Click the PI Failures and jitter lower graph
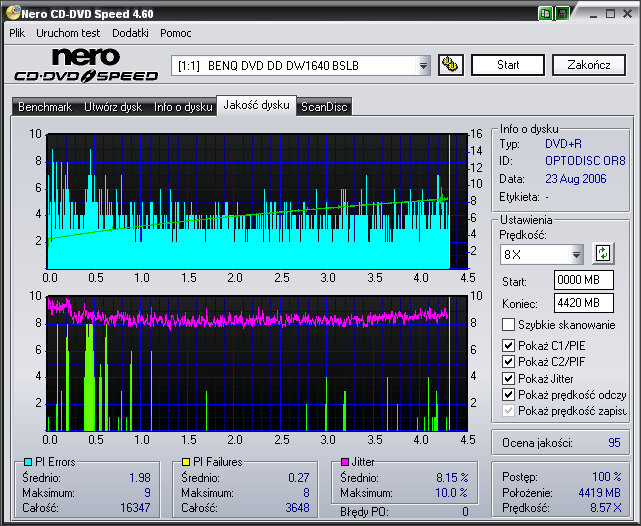Screen dimensions: 641x526 (x=257, y=363)
